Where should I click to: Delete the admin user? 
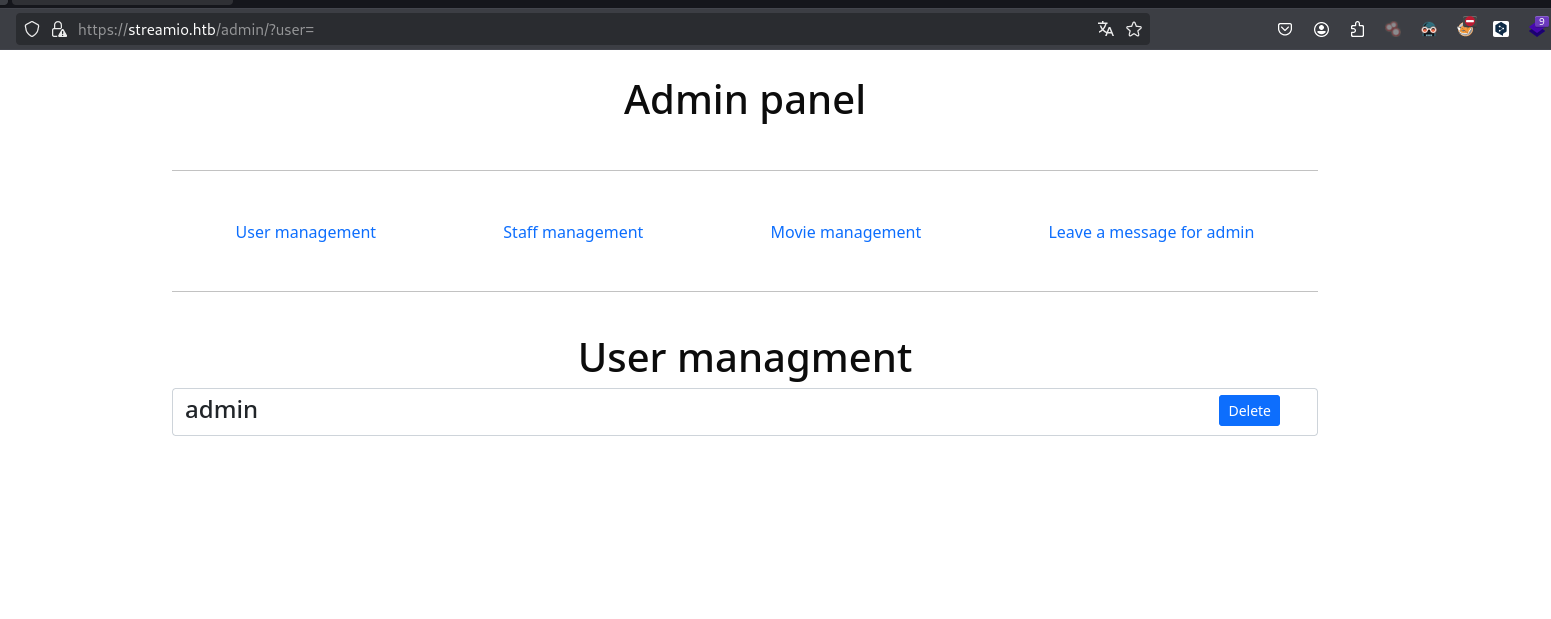pos(1248,411)
